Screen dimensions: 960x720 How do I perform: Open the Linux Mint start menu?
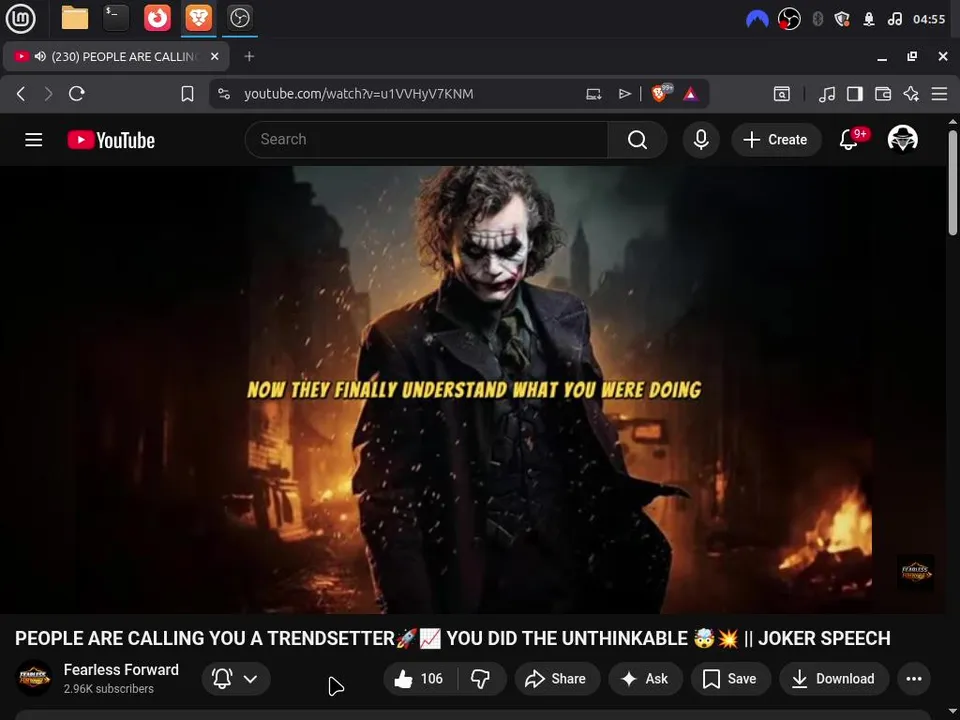click(x=20, y=18)
